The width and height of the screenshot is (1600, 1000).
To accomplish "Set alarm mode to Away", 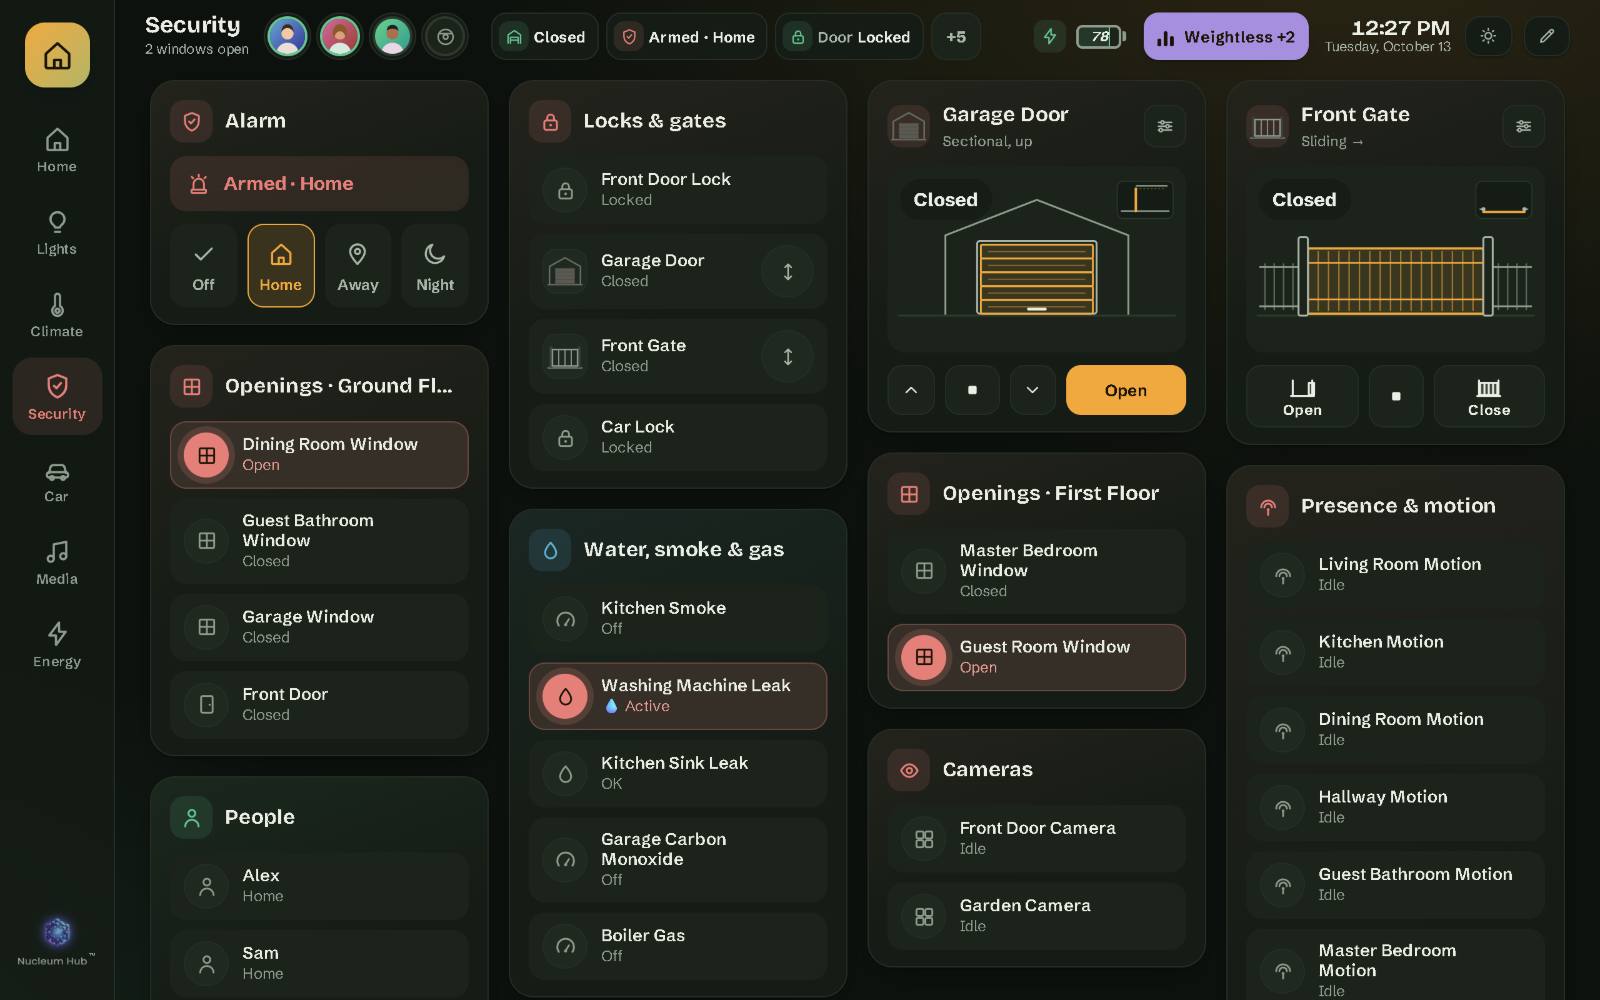I will 358,265.
